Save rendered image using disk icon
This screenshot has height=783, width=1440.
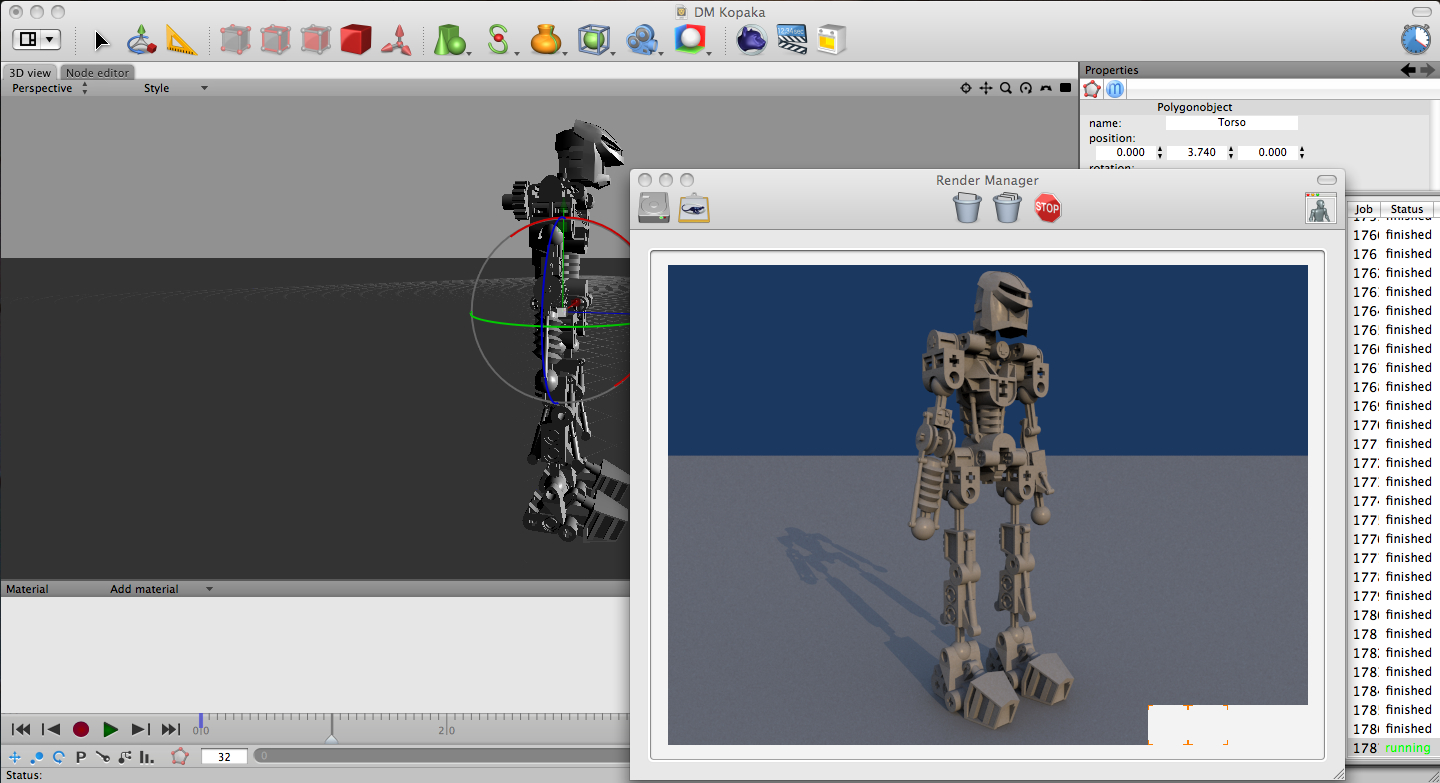coord(654,208)
